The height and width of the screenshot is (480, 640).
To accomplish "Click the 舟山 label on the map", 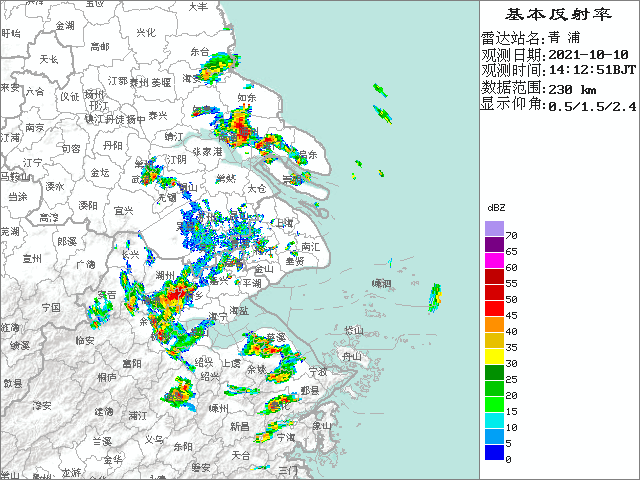I will (351, 356).
